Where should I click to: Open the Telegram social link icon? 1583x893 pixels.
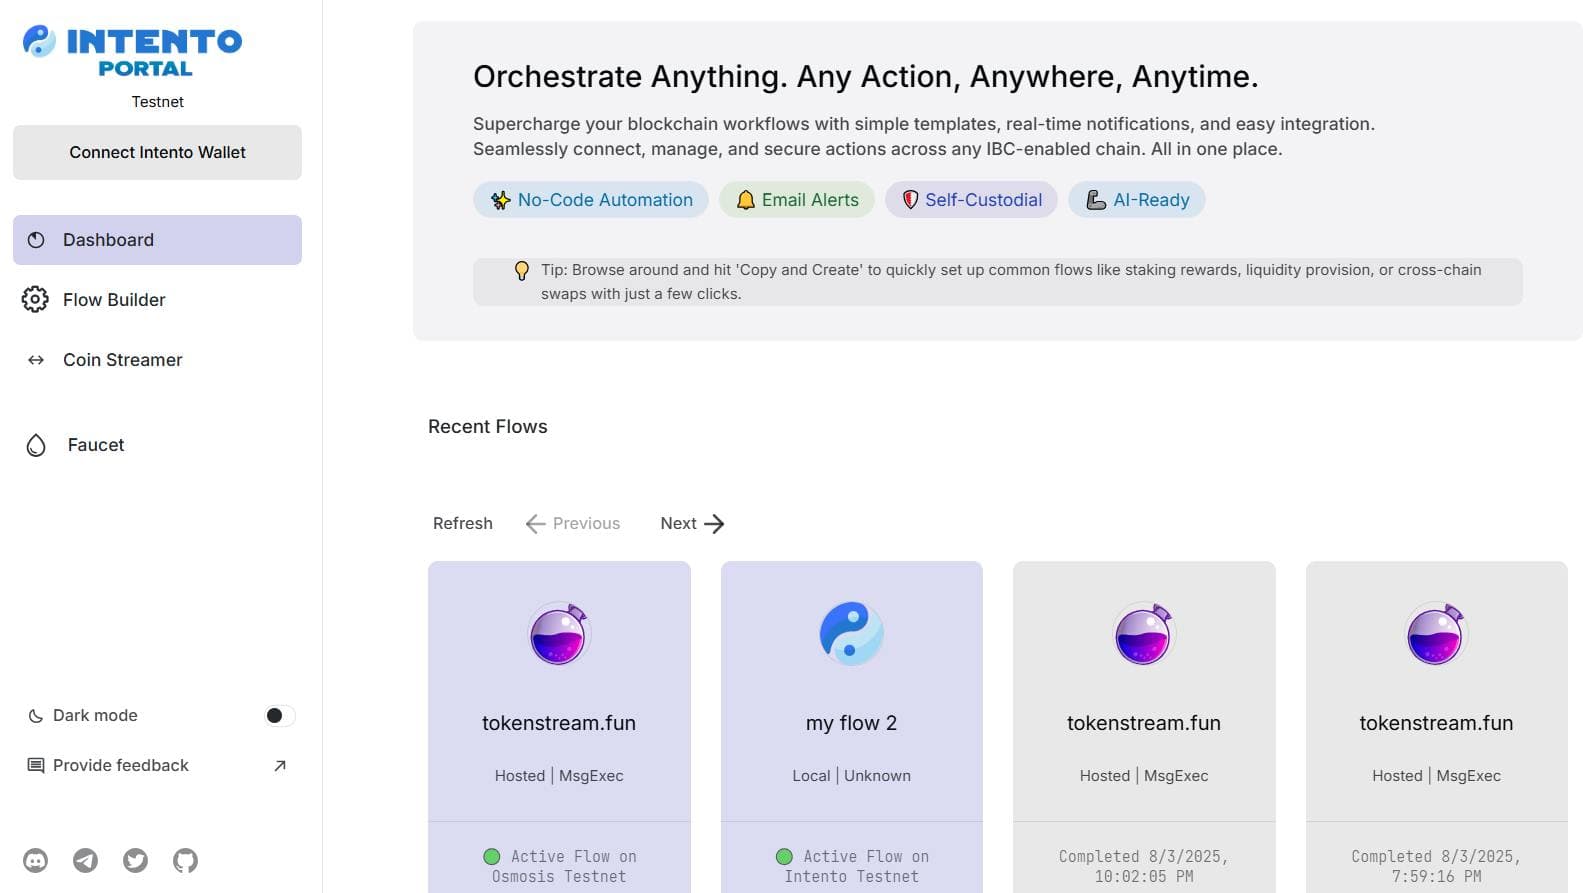point(86,860)
